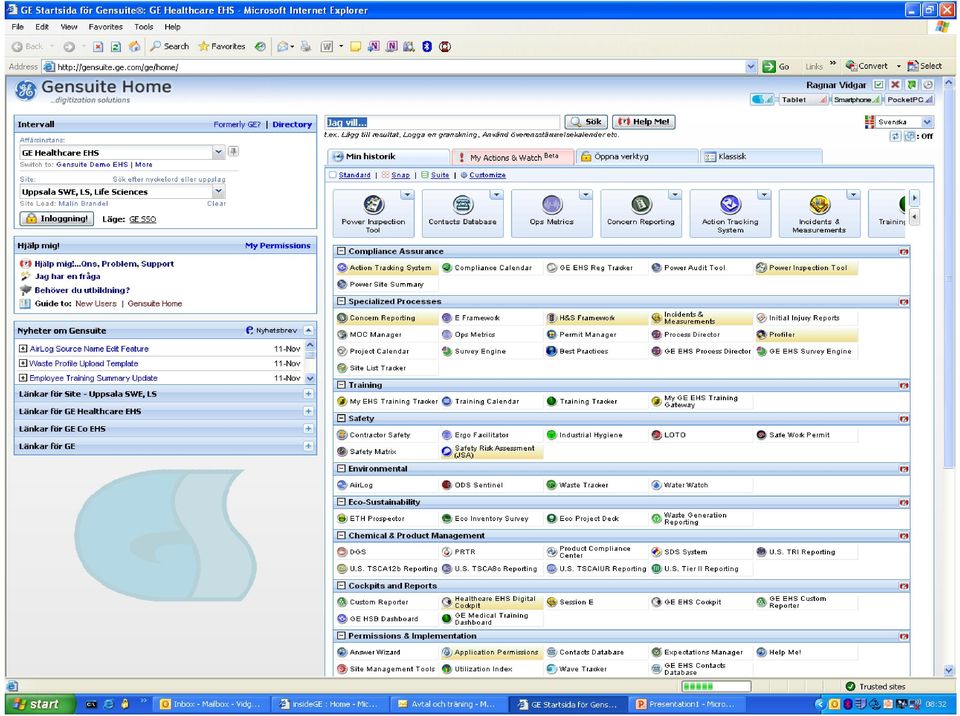The image size is (960, 716).
Task: Switch to the Öppna verktyg tab
Action: tap(637, 157)
